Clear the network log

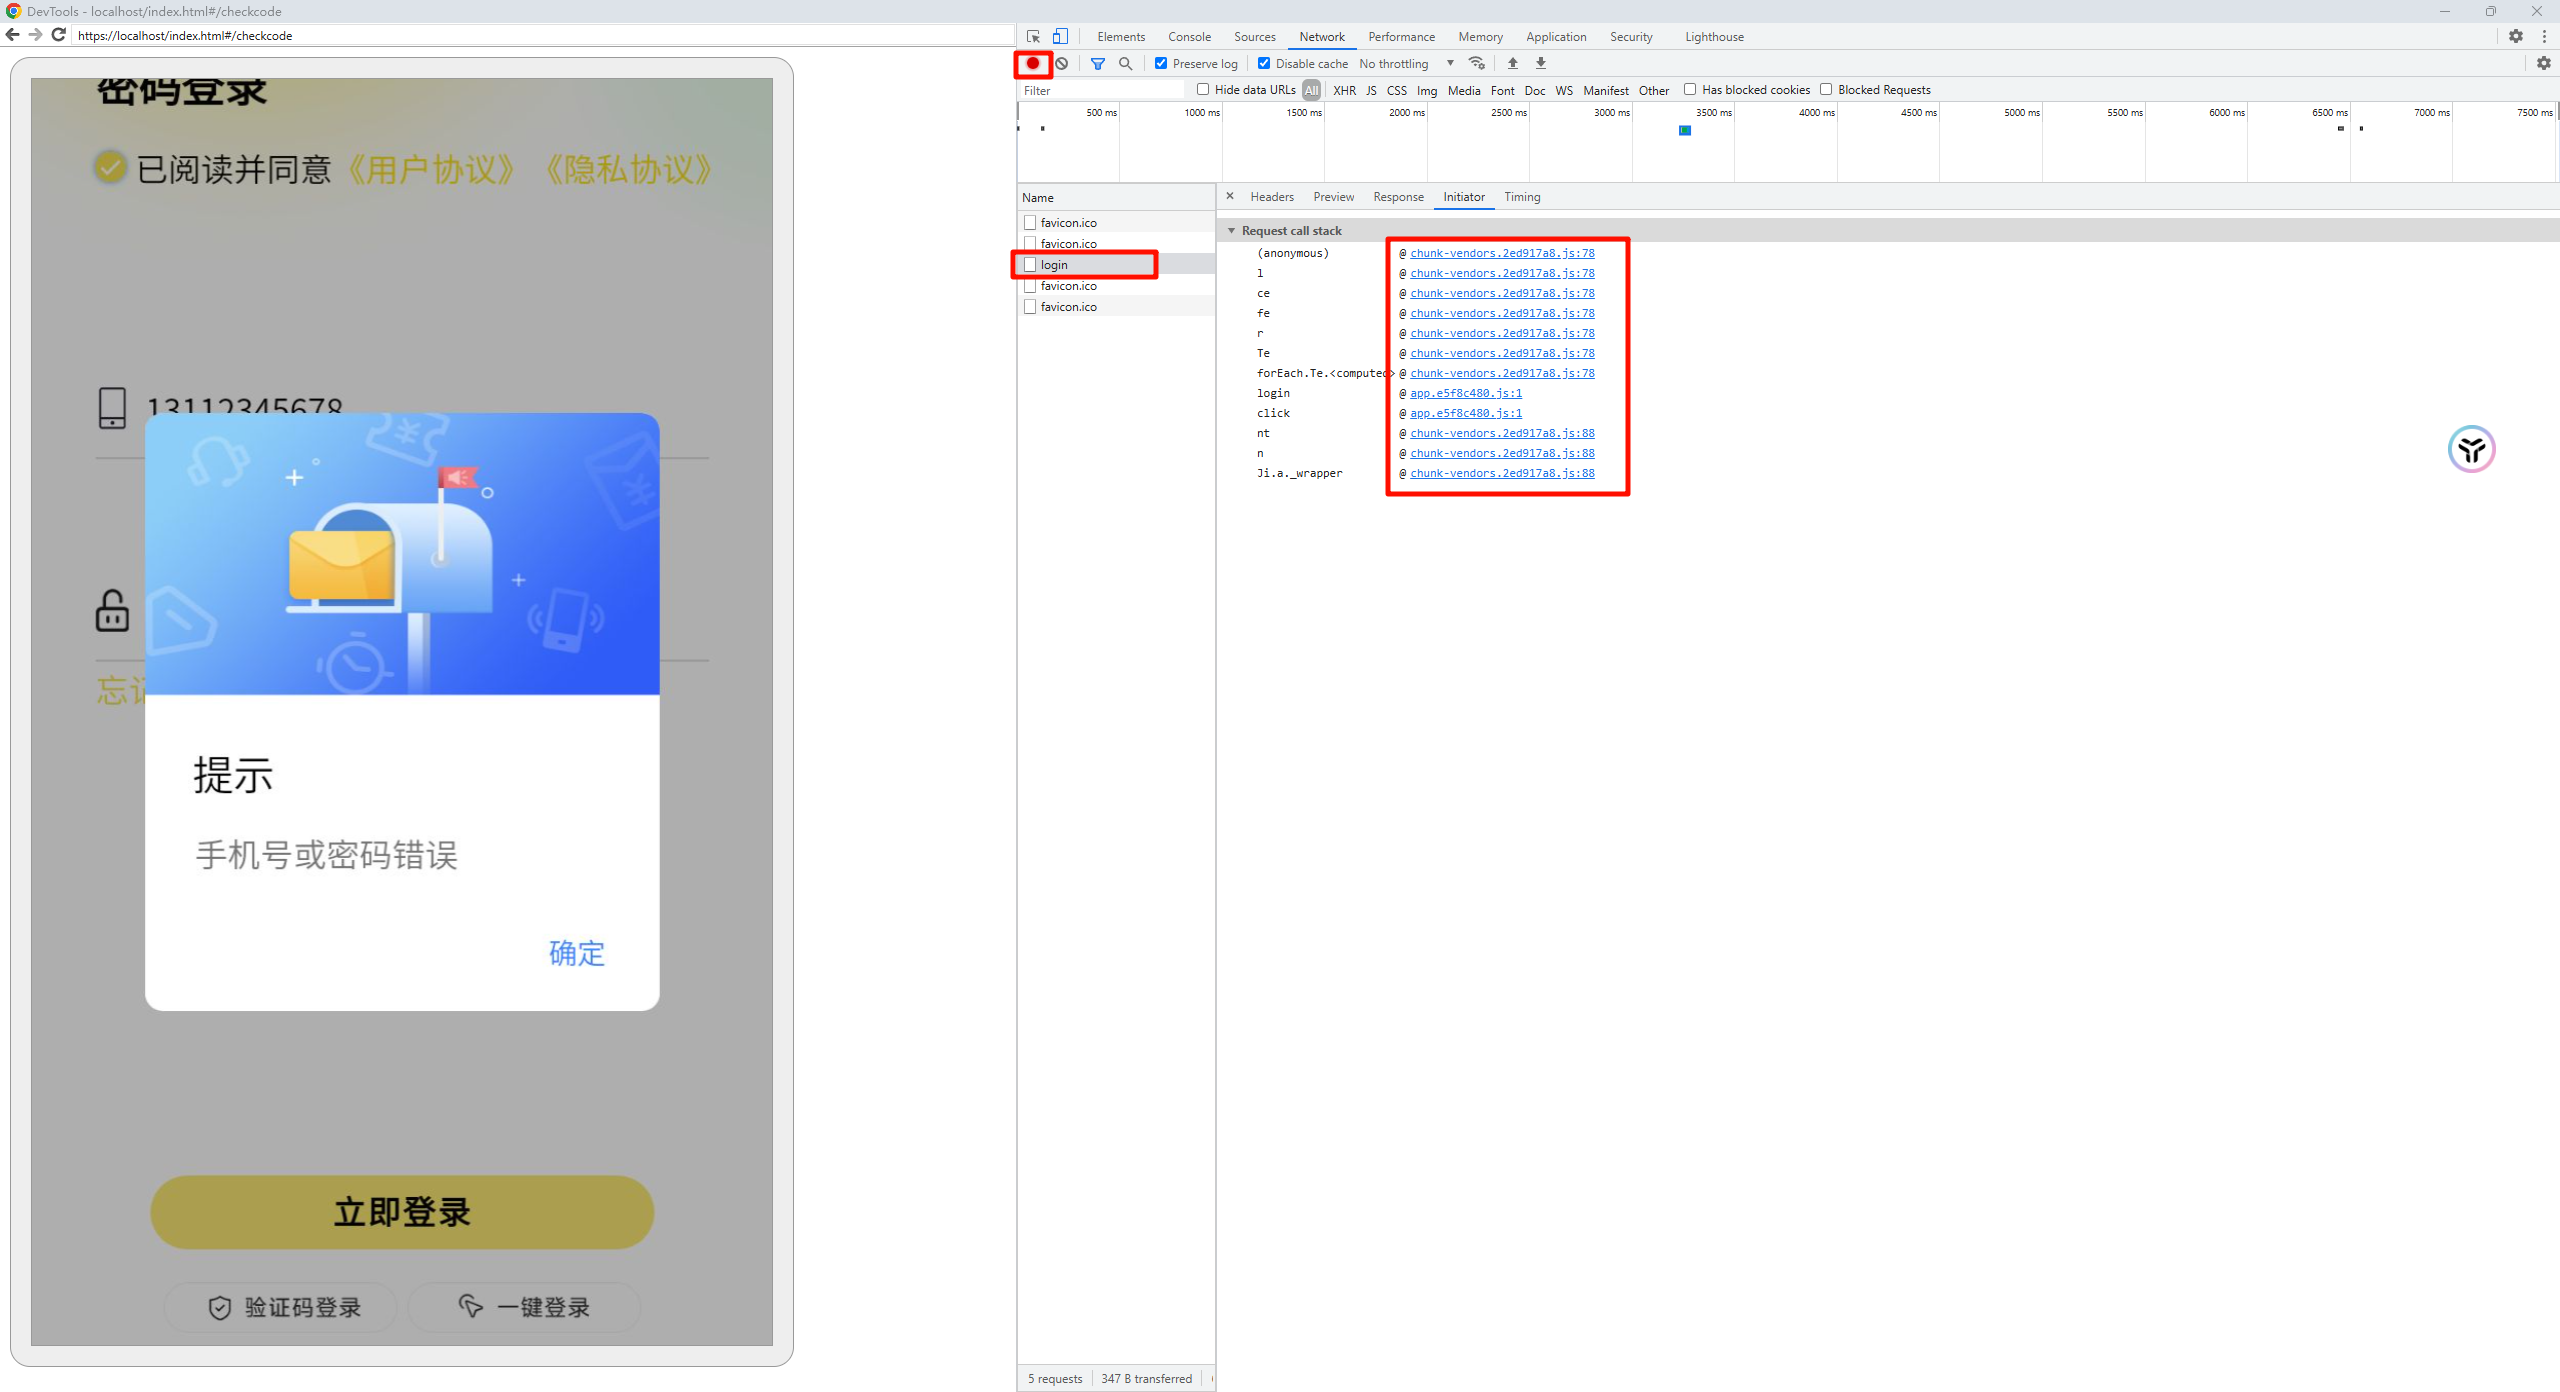(x=1062, y=63)
